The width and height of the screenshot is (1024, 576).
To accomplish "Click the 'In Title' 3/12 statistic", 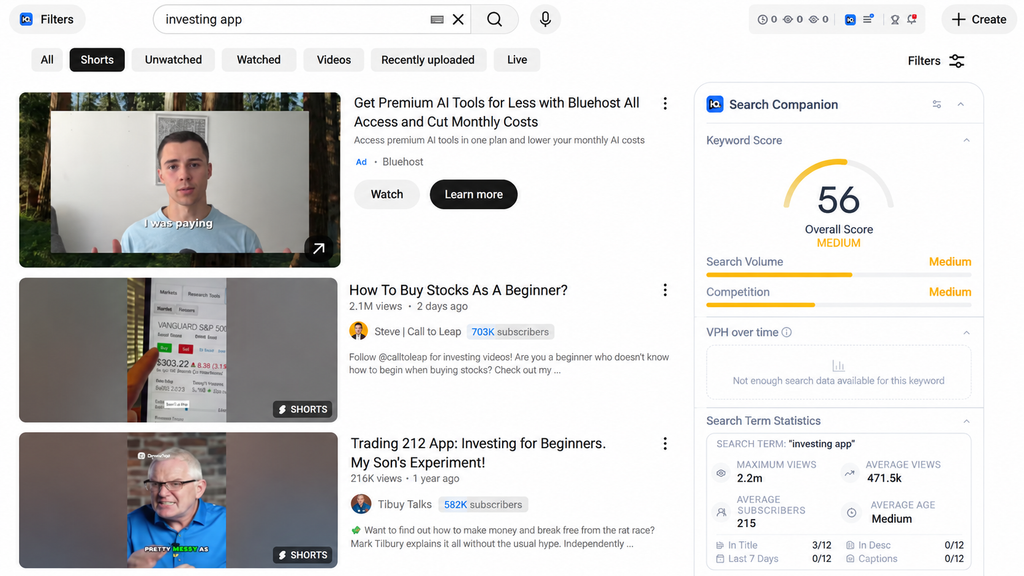I will [x=773, y=545].
